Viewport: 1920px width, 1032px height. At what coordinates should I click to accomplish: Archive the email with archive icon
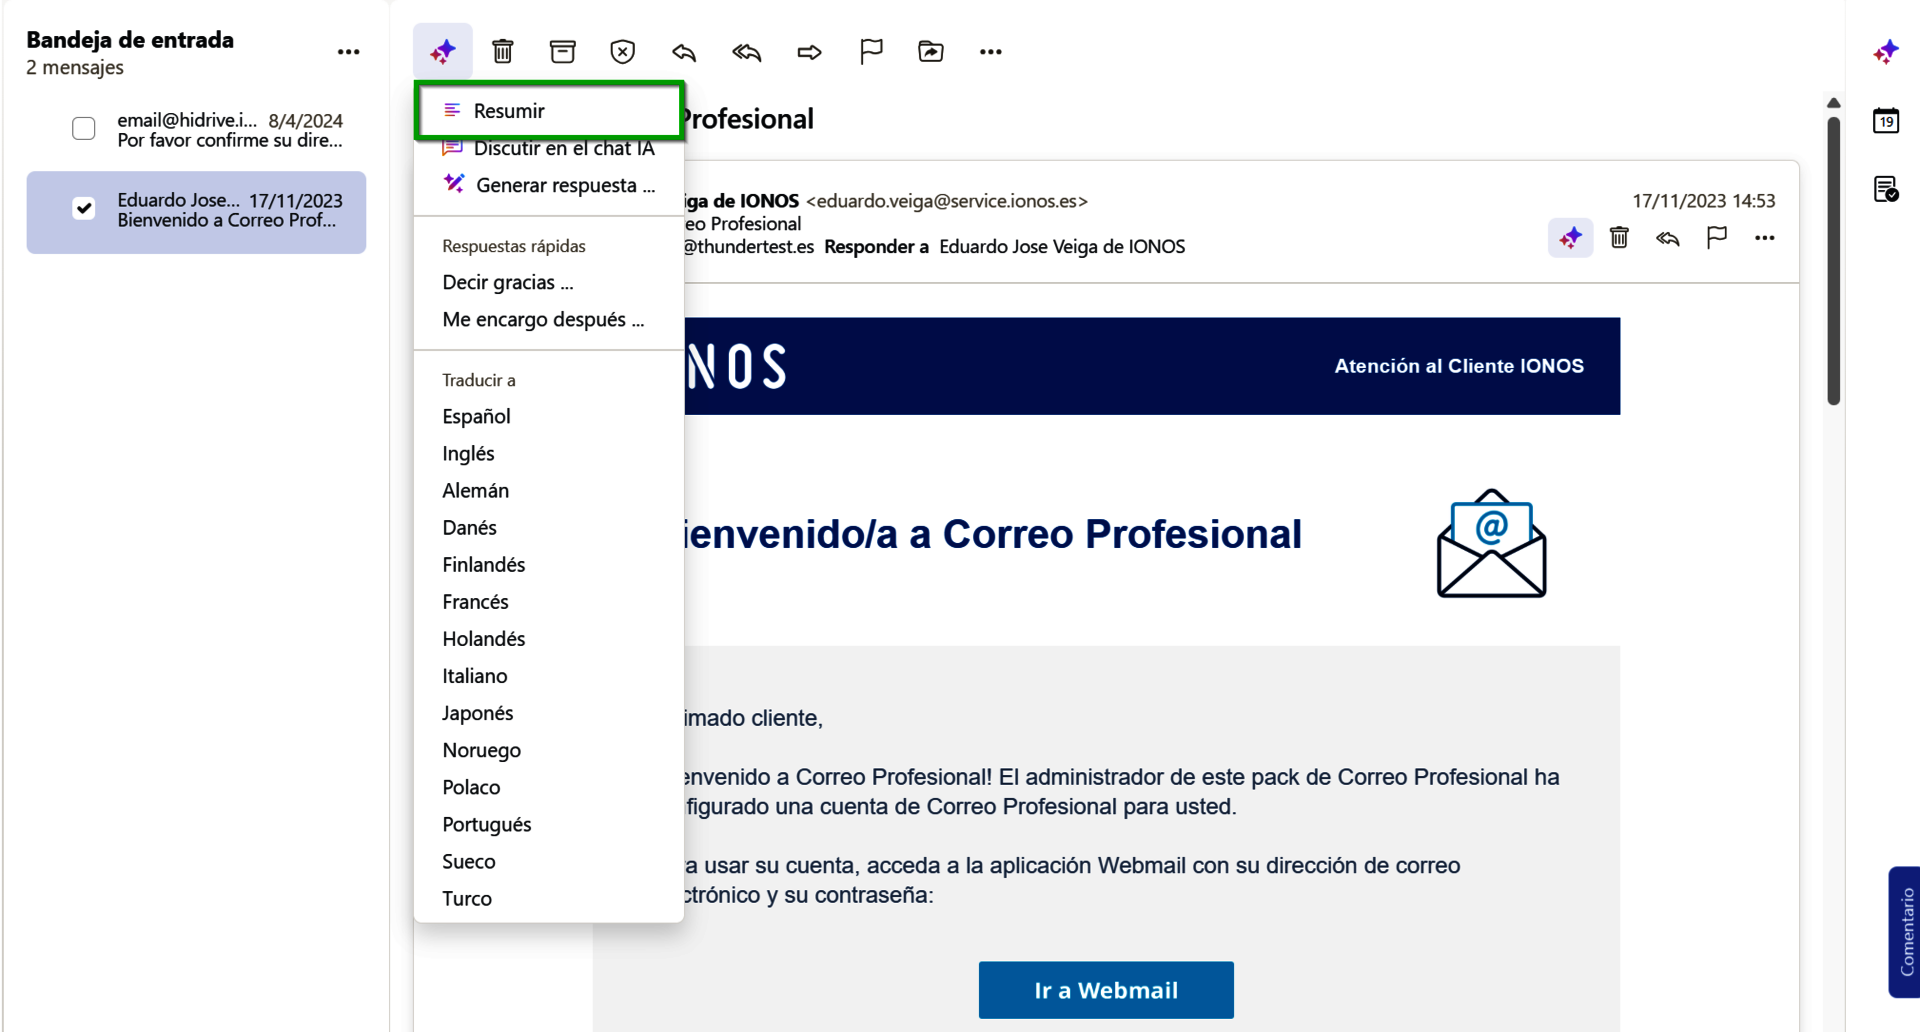[563, 51]
